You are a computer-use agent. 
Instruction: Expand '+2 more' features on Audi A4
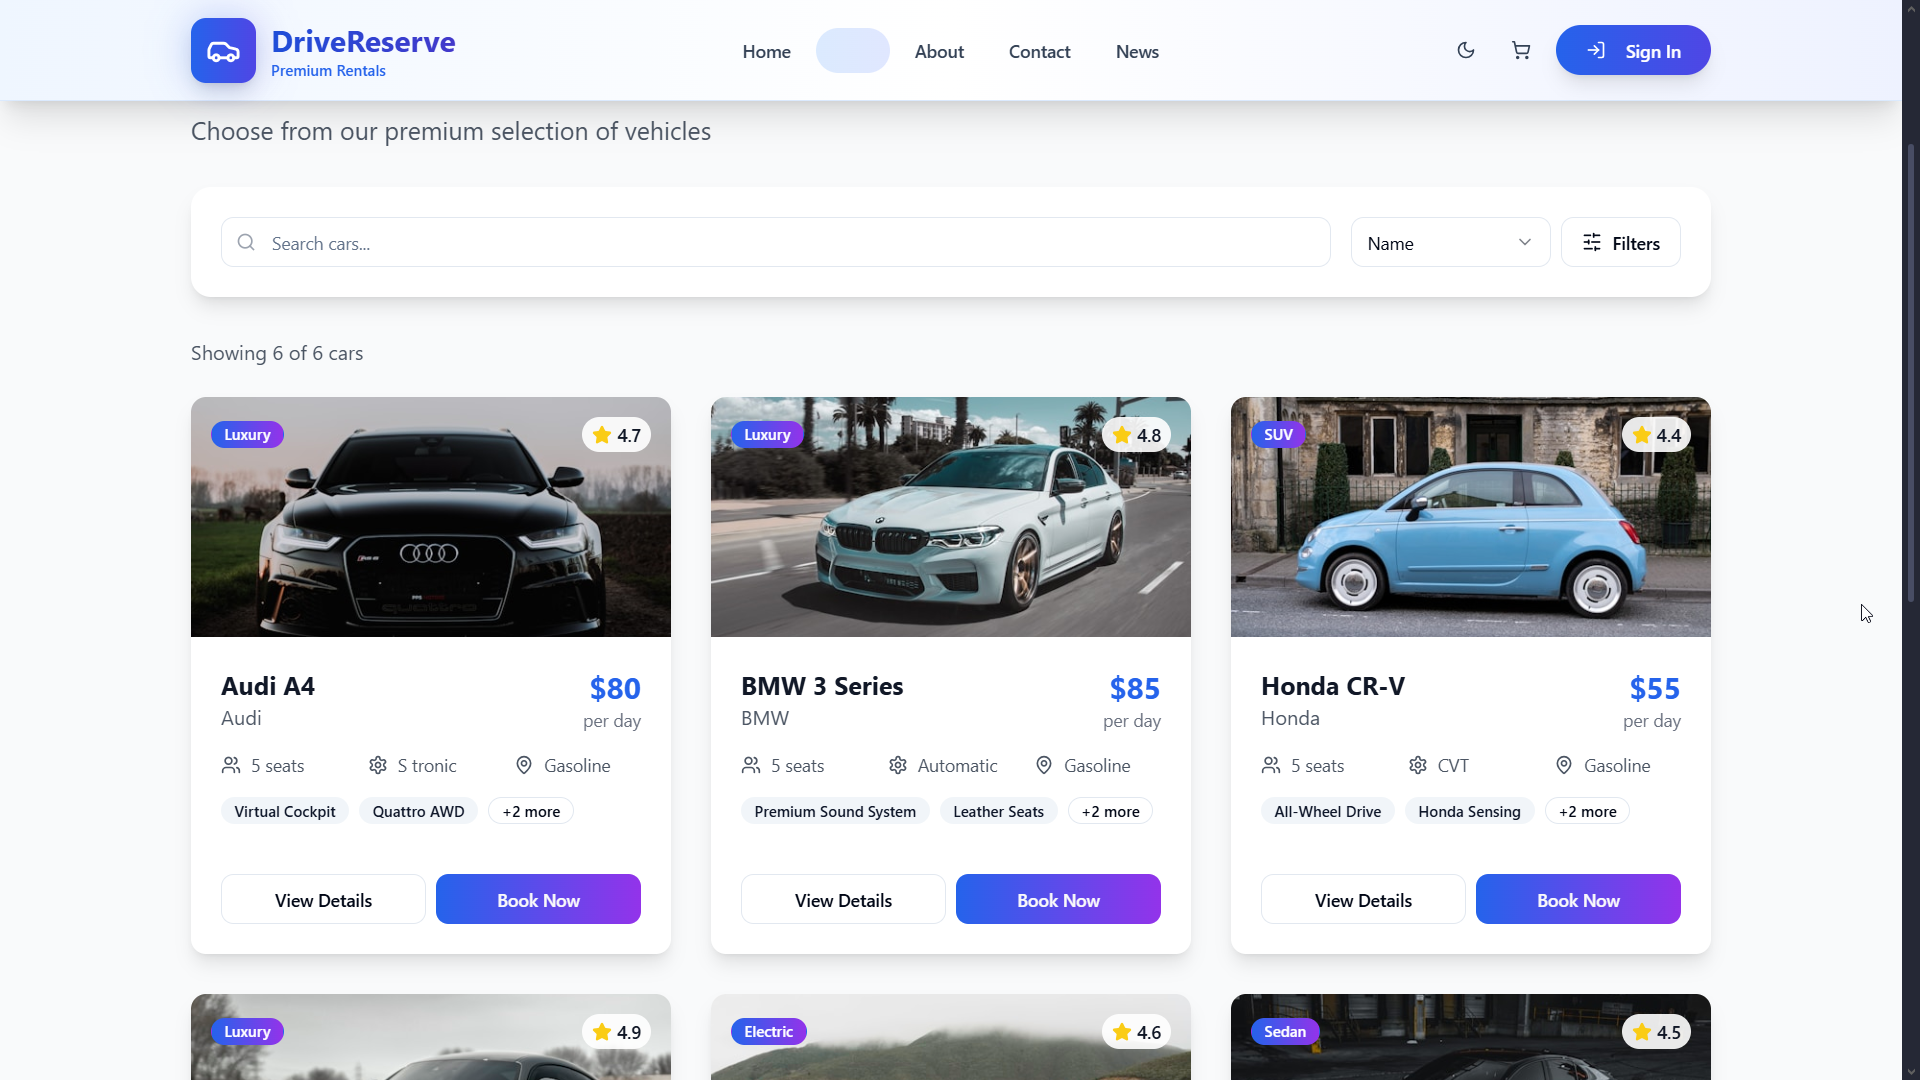point(531,812)
